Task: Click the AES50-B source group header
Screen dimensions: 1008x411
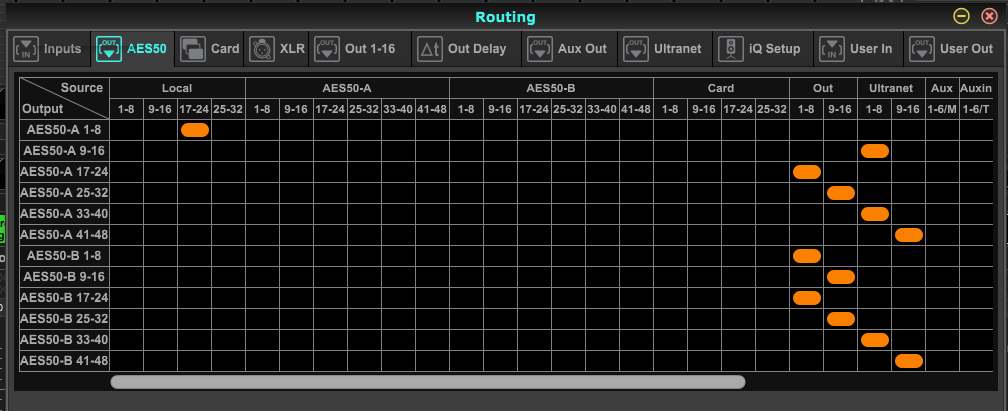Action: [x=551, y=88]
